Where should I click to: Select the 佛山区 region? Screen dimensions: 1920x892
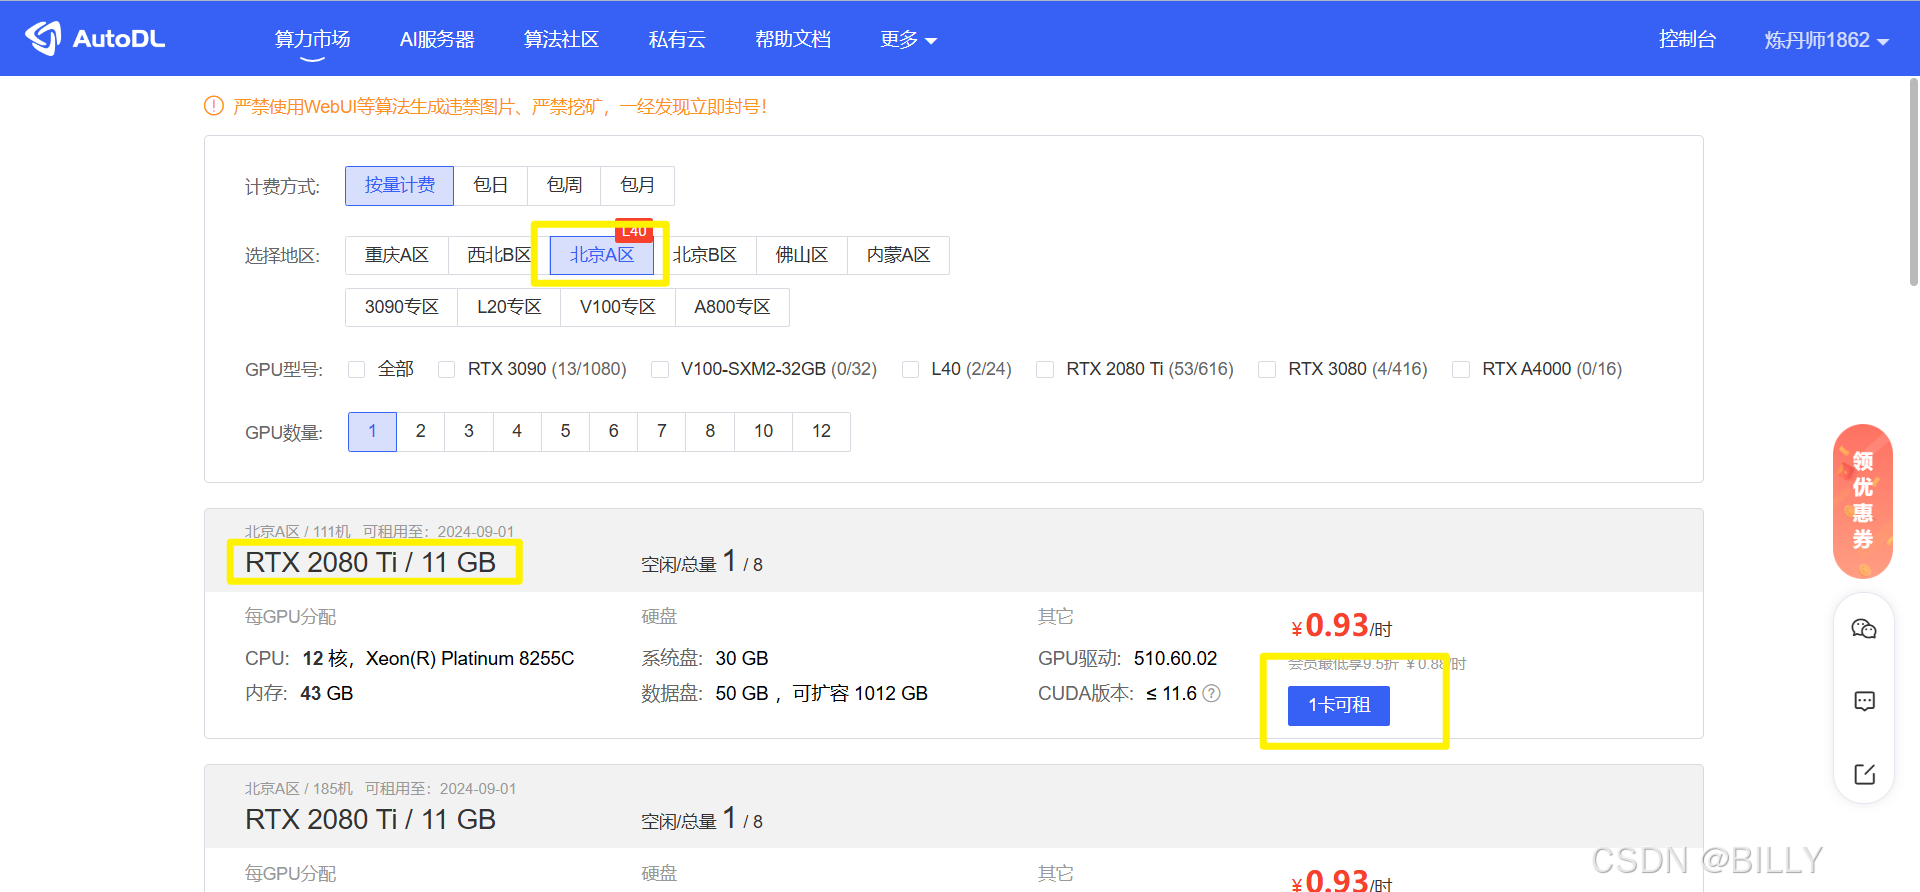click(x=802, y=255)
